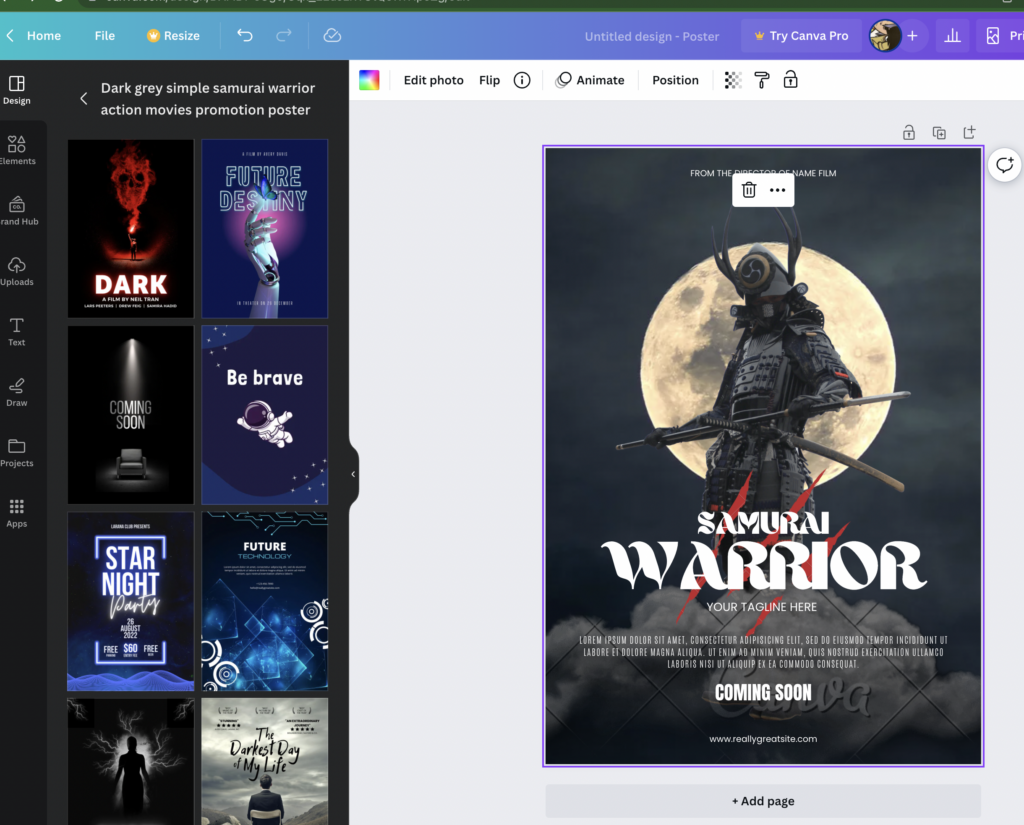Switch to the Text tab in sidebar
Viewport: 1024px width, 825px height.
pos(17,332)
